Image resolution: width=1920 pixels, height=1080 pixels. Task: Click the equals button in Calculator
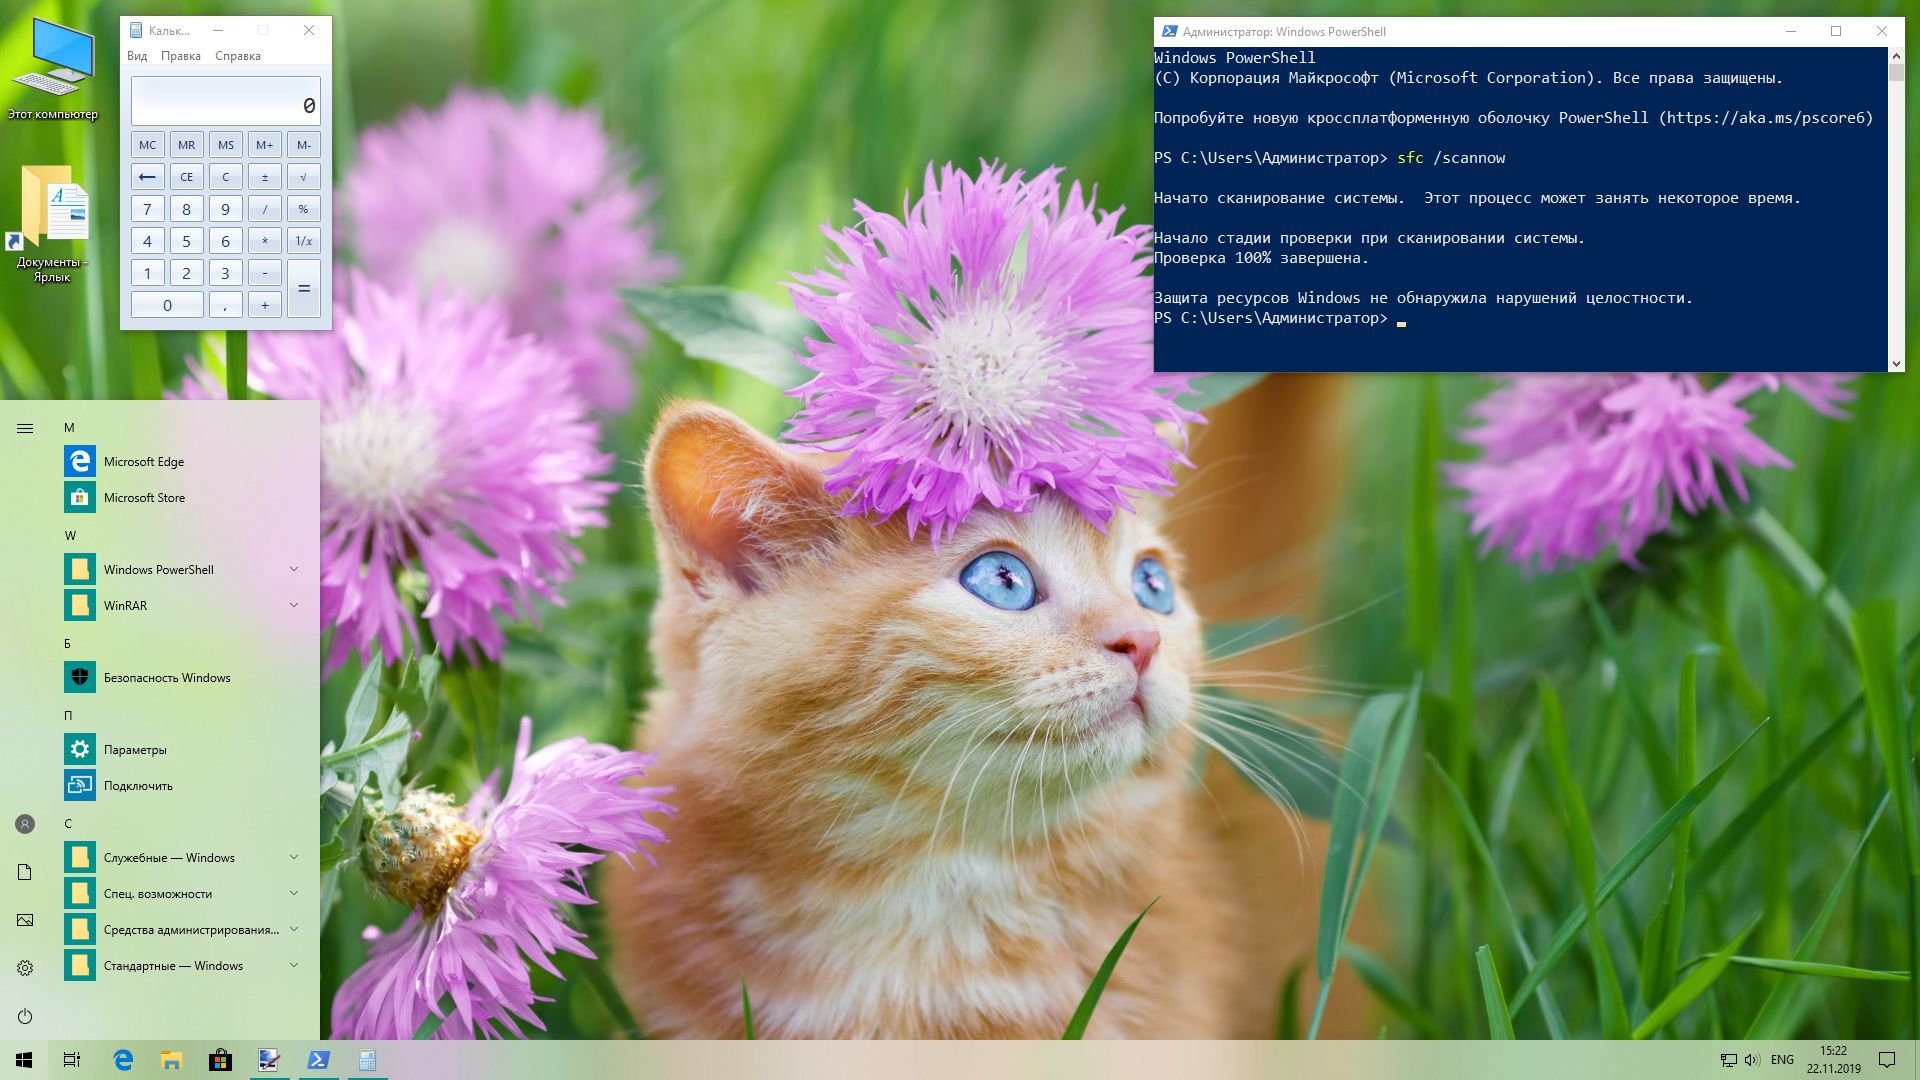[x=303, y=289]
